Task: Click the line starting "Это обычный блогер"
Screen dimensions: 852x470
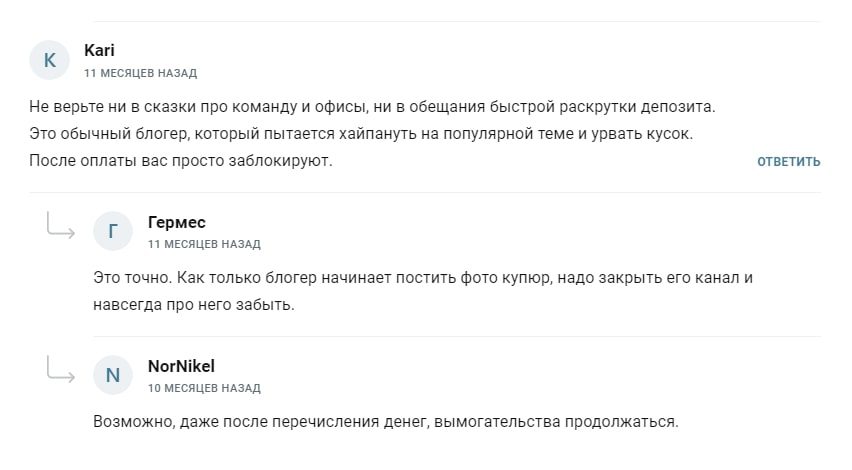Action: (x=360, y=133)
